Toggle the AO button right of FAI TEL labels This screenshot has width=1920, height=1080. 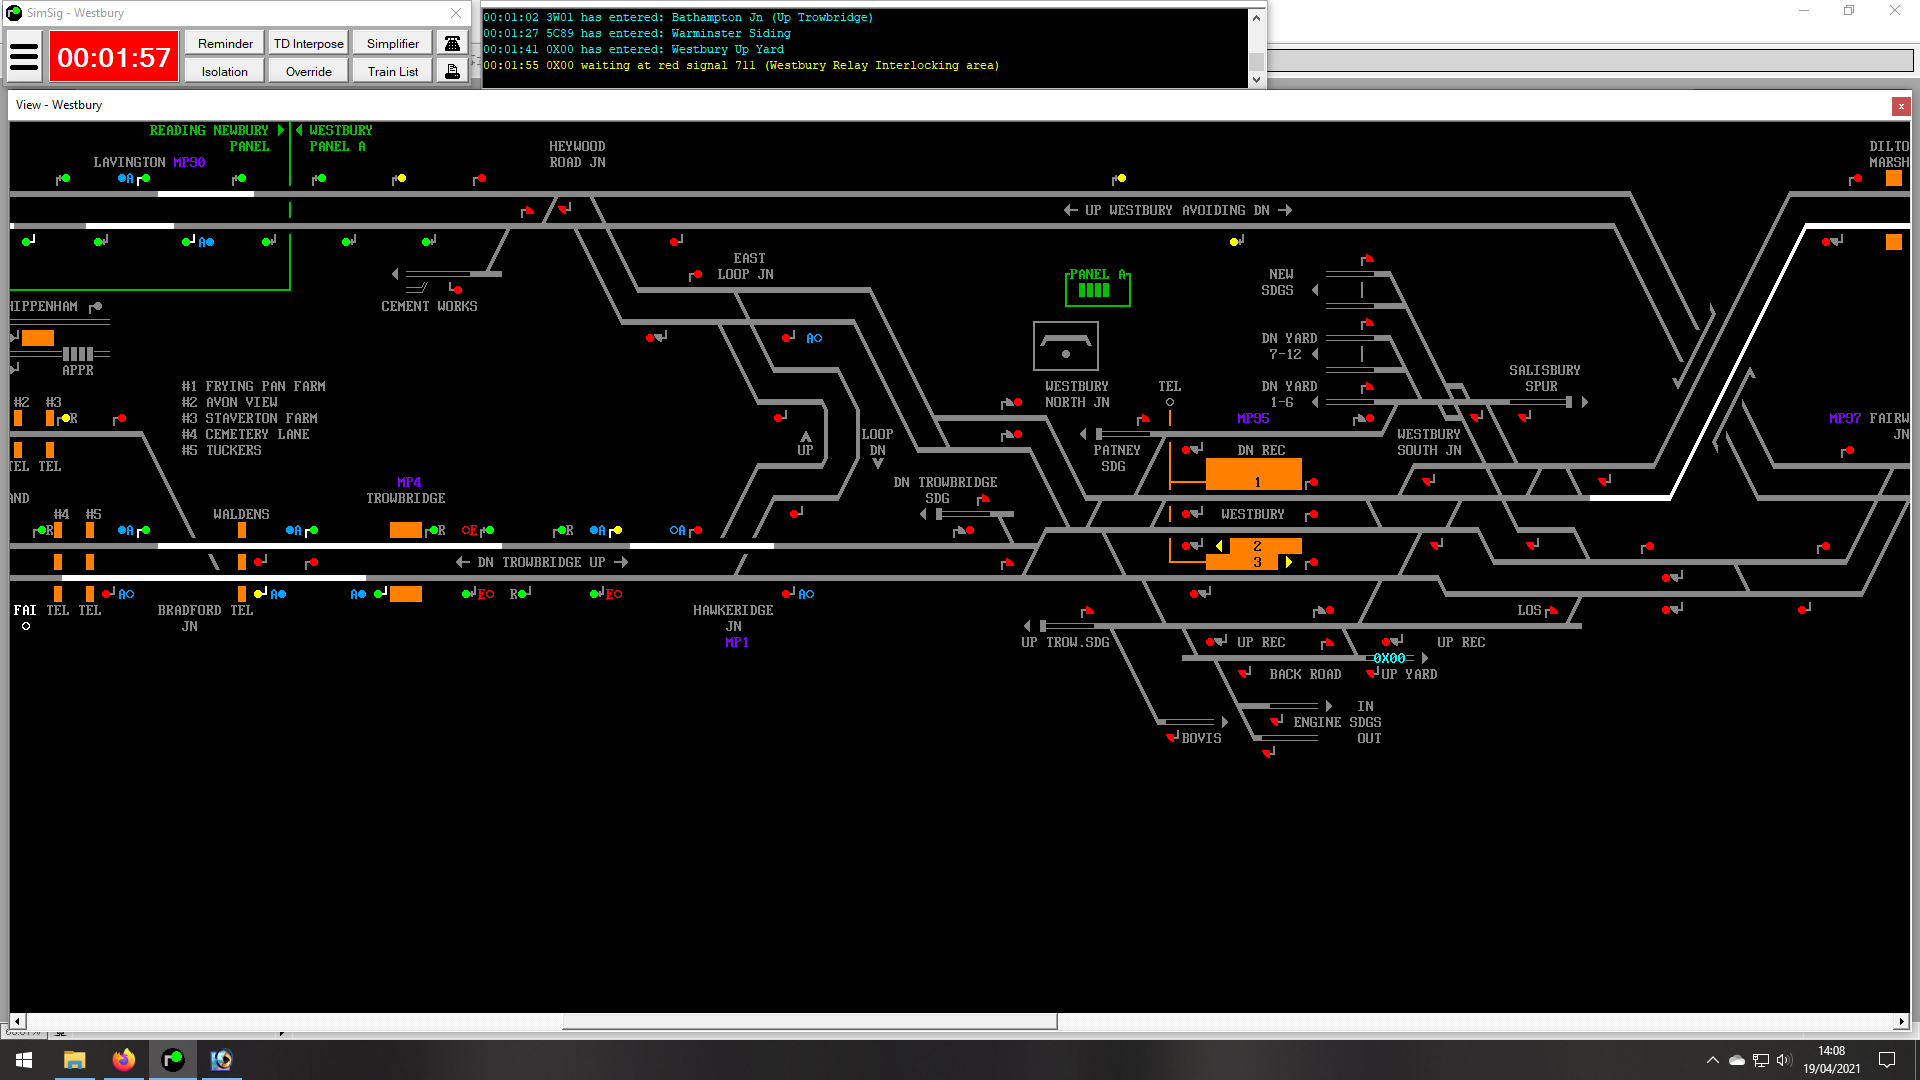(126, 594)
